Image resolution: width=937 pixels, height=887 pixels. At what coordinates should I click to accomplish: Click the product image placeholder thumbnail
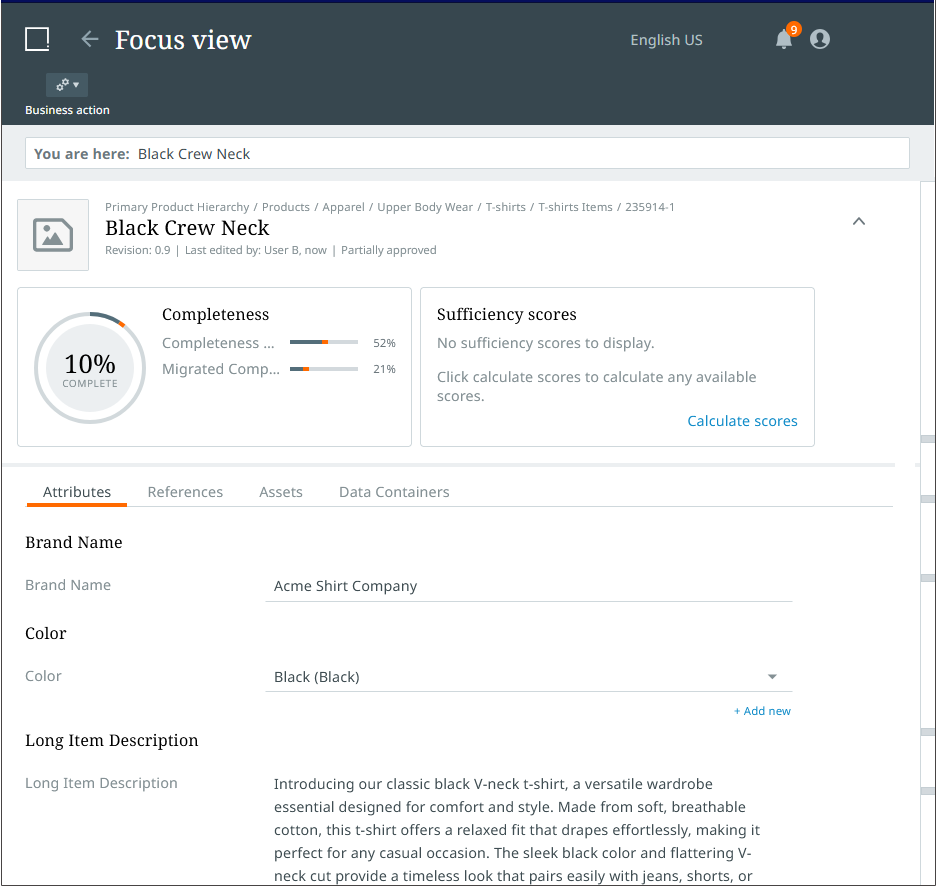click(53, 235)
